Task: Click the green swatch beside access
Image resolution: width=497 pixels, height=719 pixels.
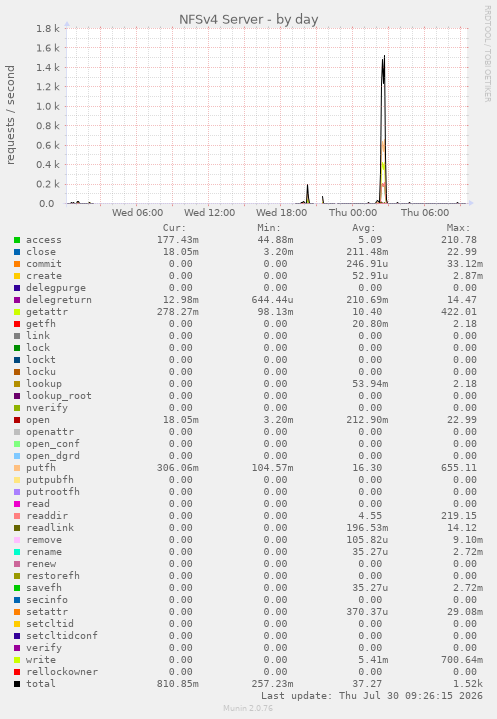Action: click(x=17, y=240)
